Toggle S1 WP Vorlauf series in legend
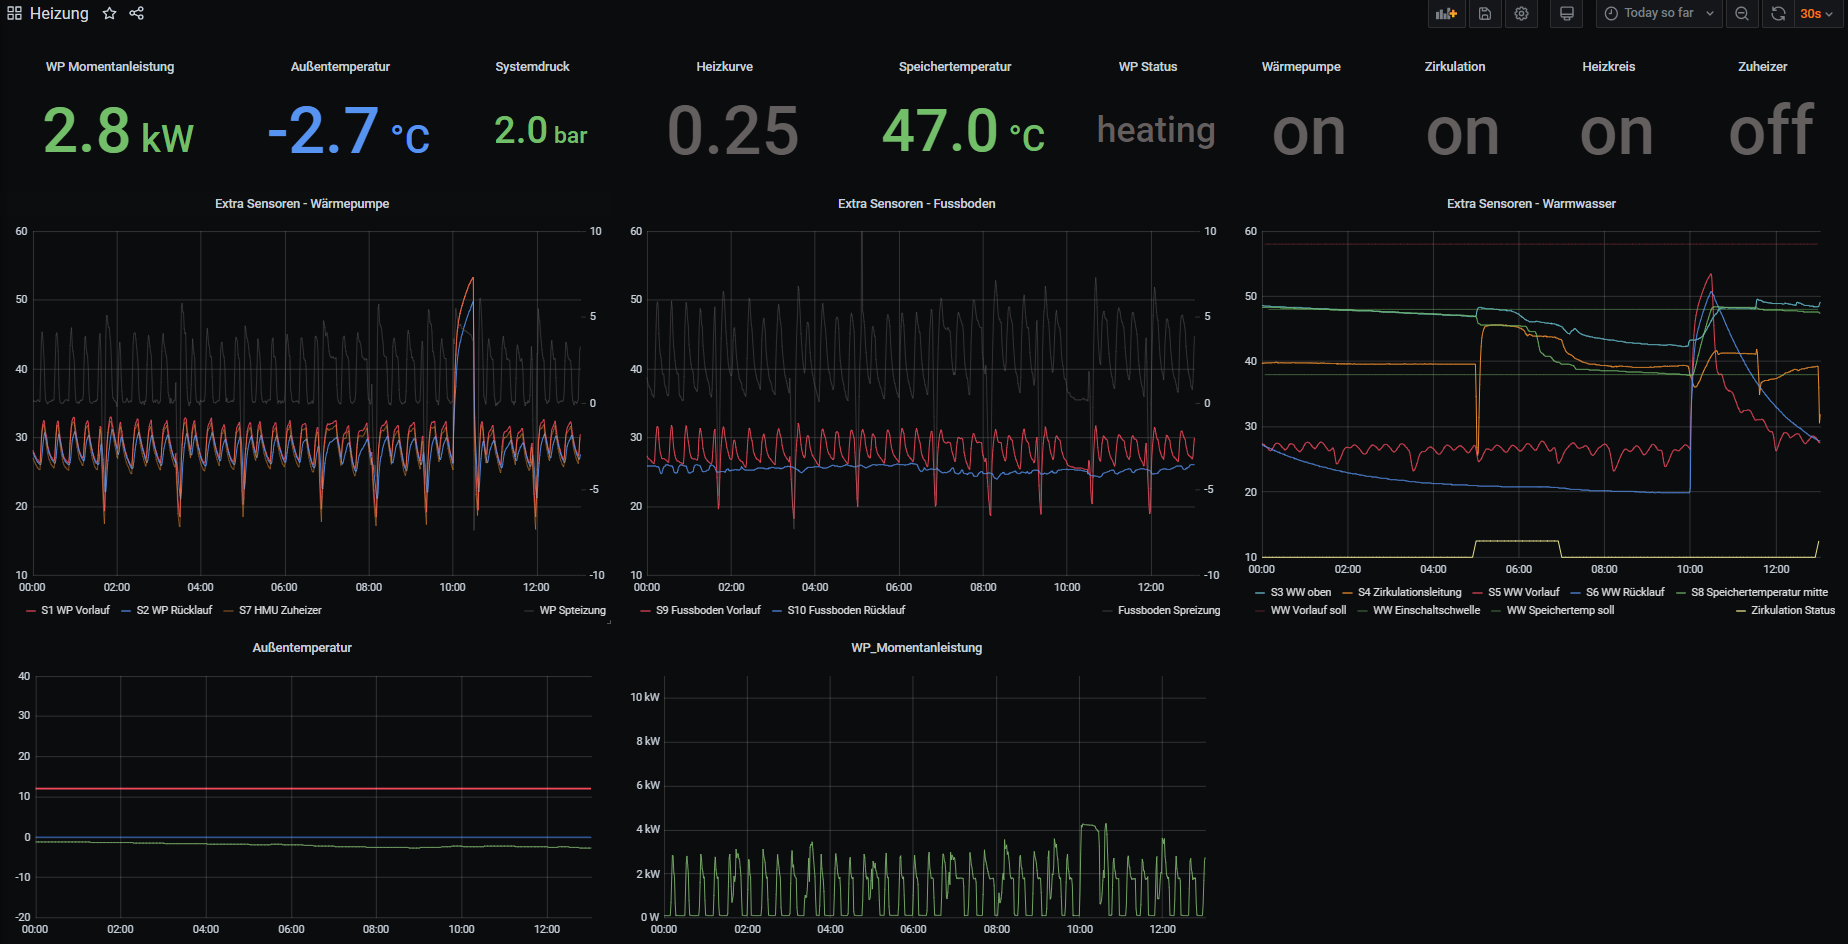1848x944 pixels. [x=75, y=610]
